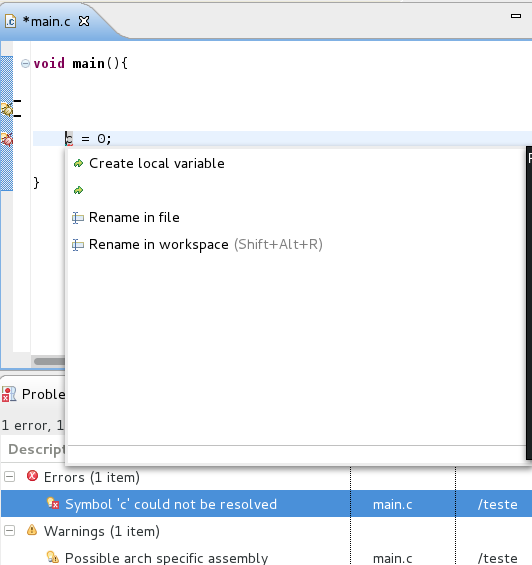
Task: Place cursor on 'c = 0;' line
Action: (x=282, y=139)
